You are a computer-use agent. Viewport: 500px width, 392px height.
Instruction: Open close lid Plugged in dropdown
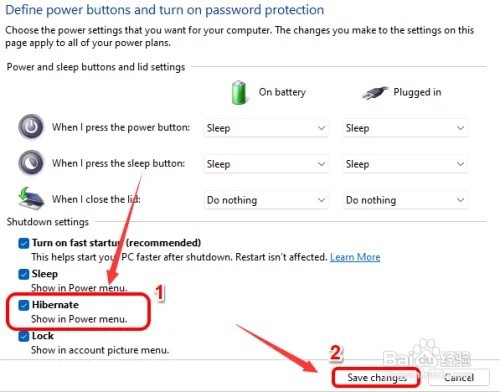(405, 200)
